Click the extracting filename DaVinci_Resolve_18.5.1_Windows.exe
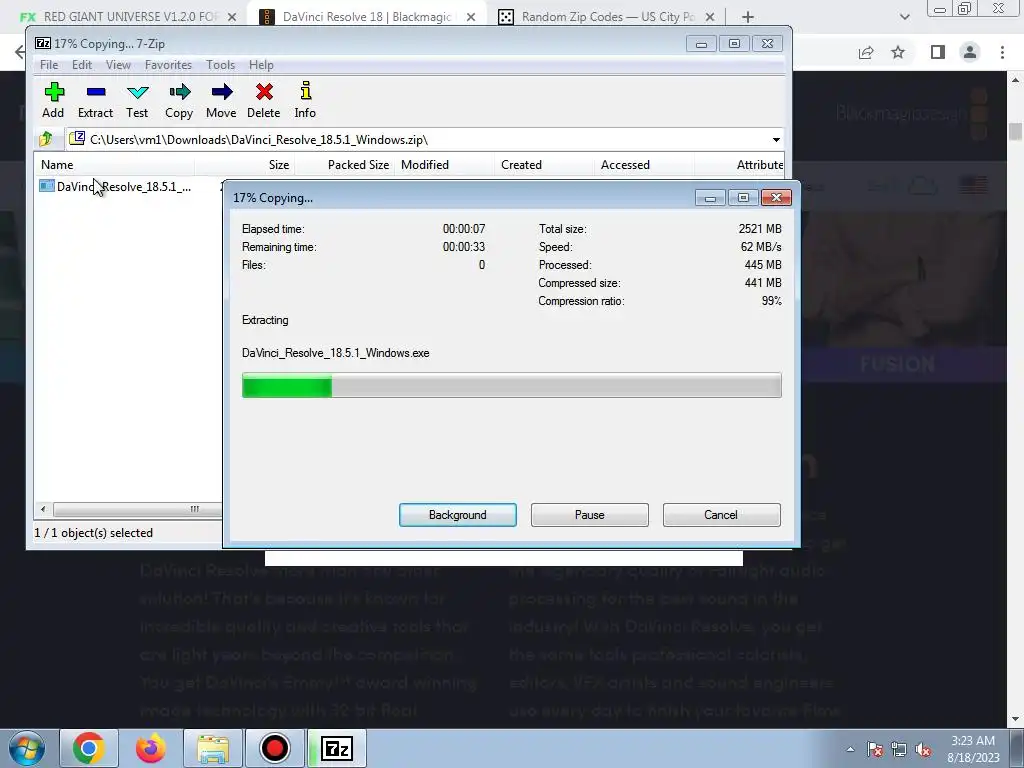1024x768 pixels. tap(336, 353)
